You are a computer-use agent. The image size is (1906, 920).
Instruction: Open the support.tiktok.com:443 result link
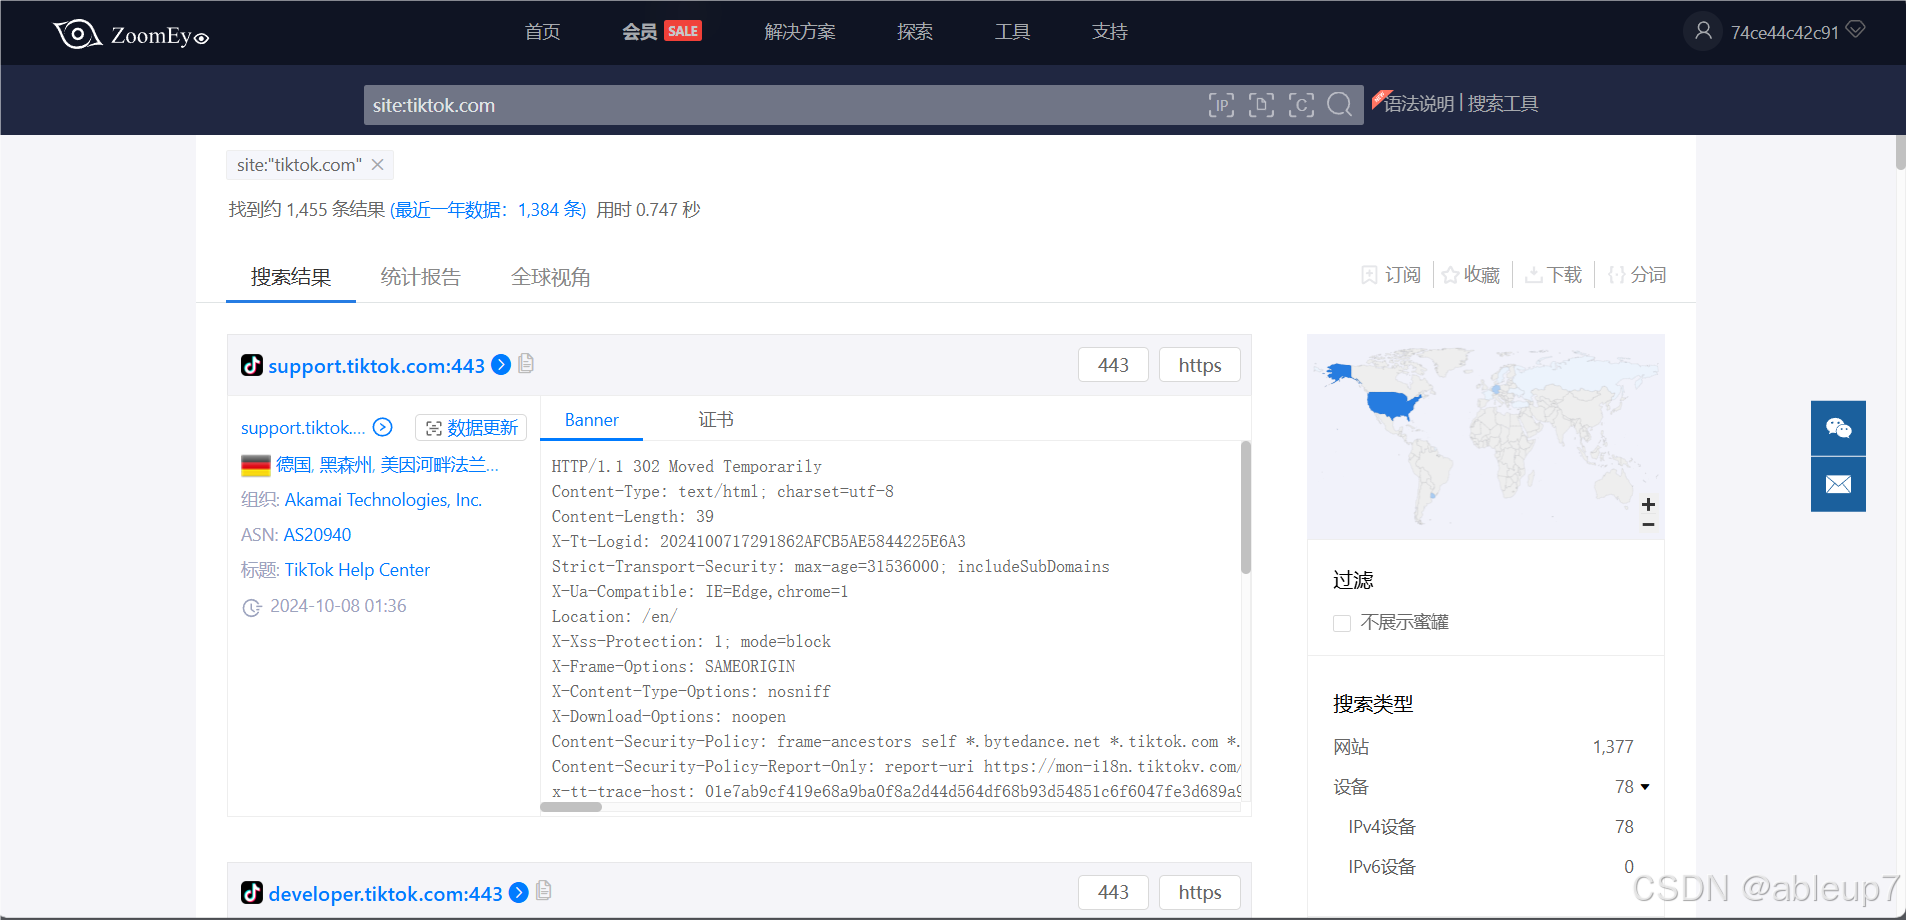pyautogui.click(x=376, y=366)
